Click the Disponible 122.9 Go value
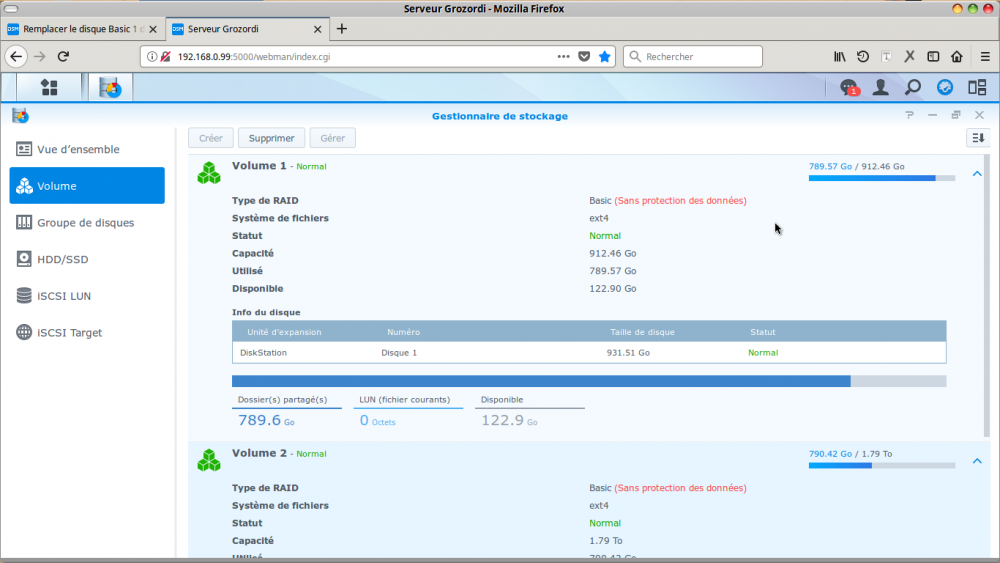Viewport: 1000px width, 563px height. click(509, 420)
